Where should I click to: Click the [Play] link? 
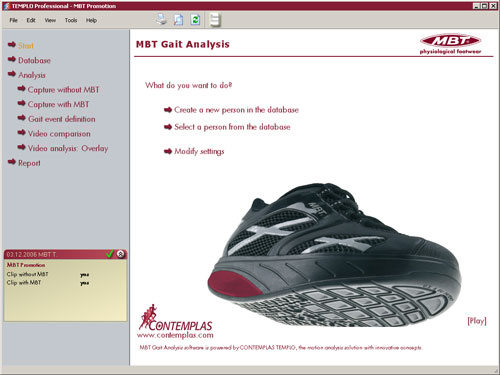coord(477,321)
